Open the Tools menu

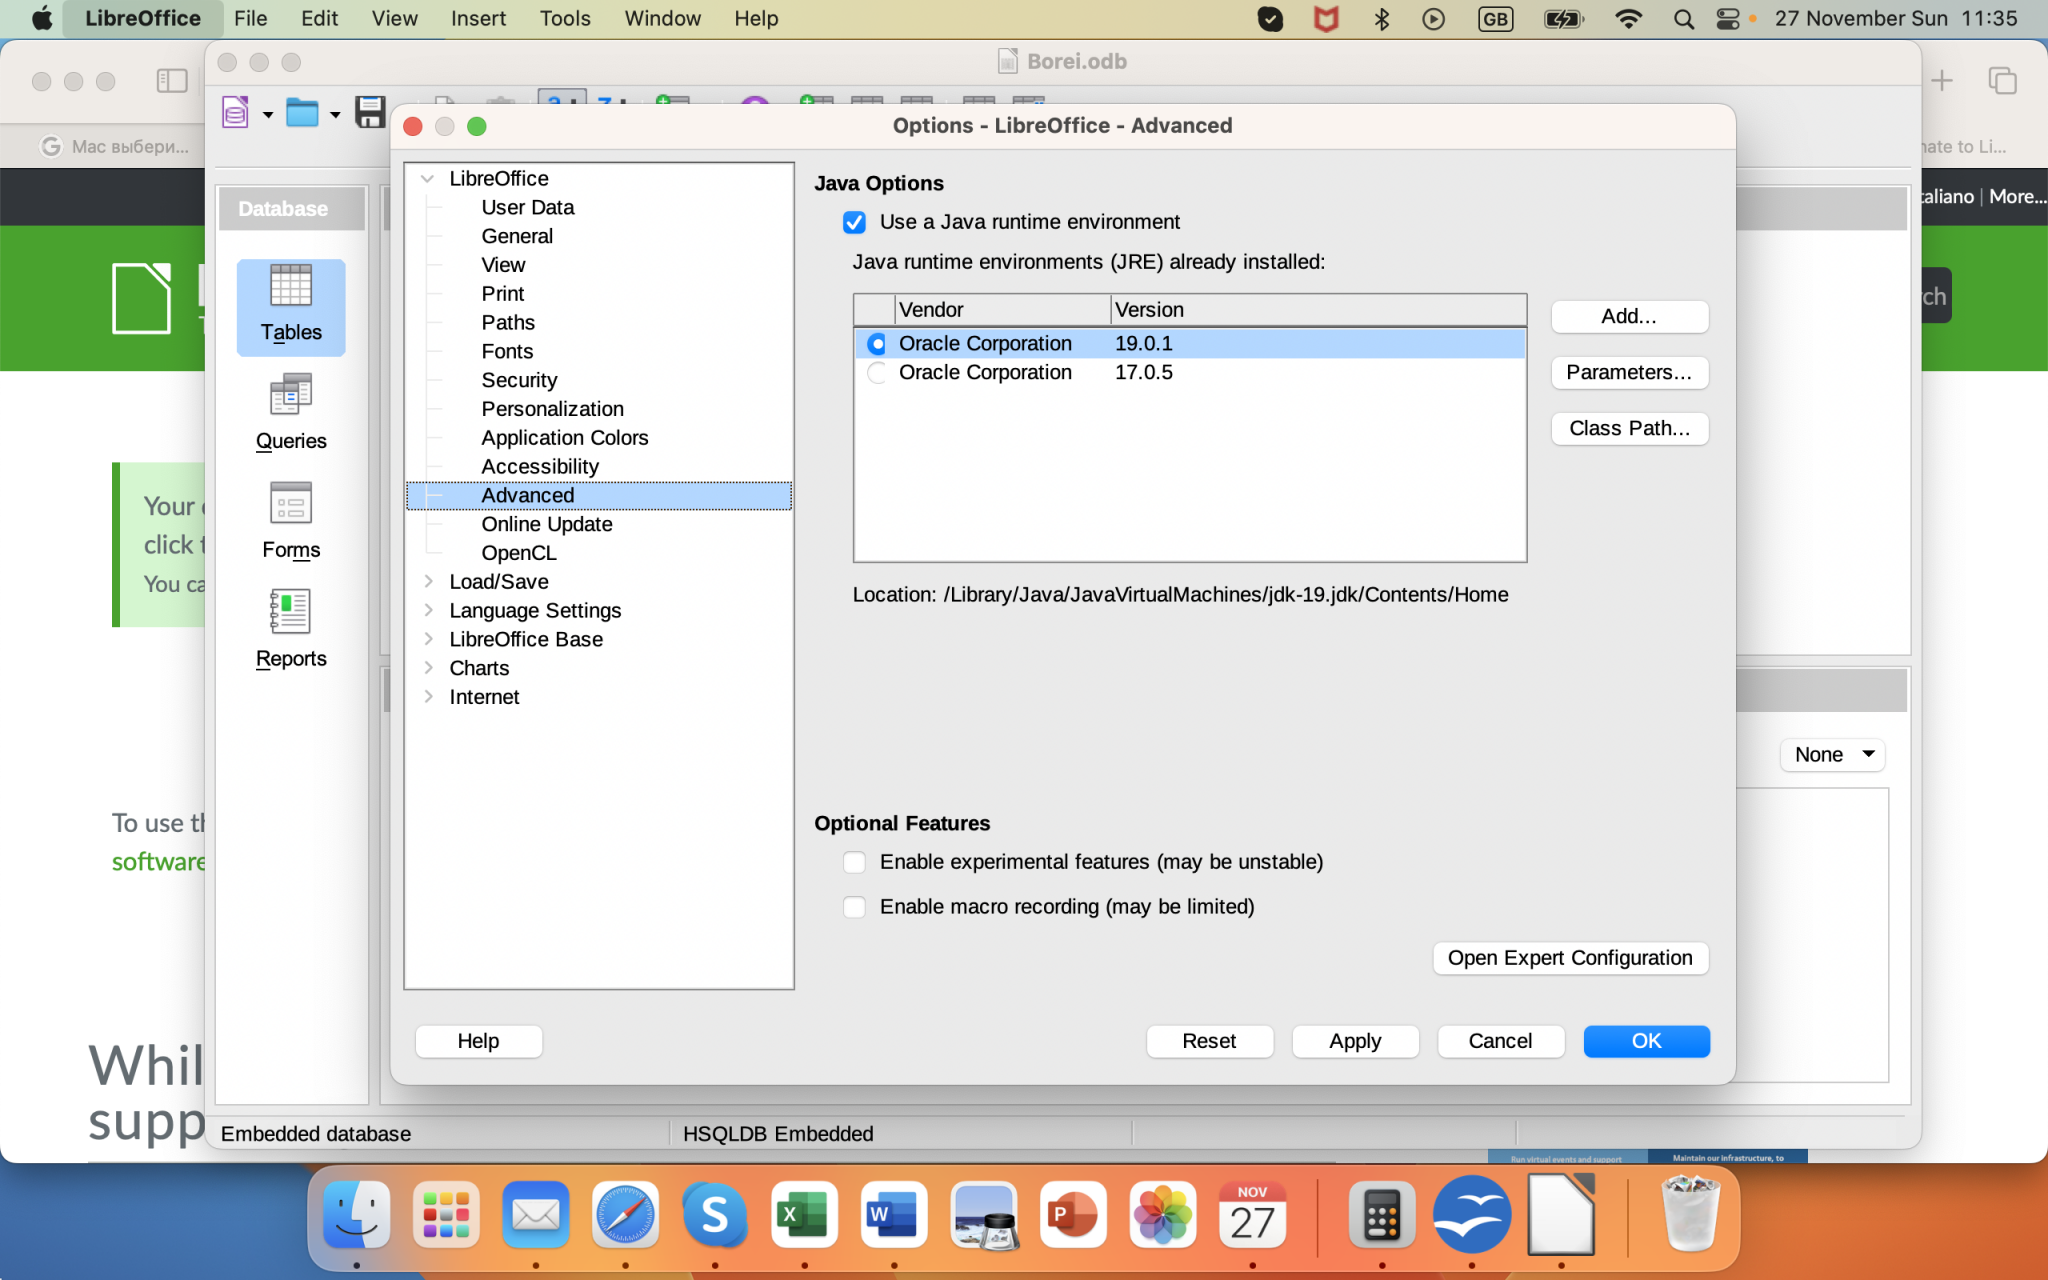[566, 18]
